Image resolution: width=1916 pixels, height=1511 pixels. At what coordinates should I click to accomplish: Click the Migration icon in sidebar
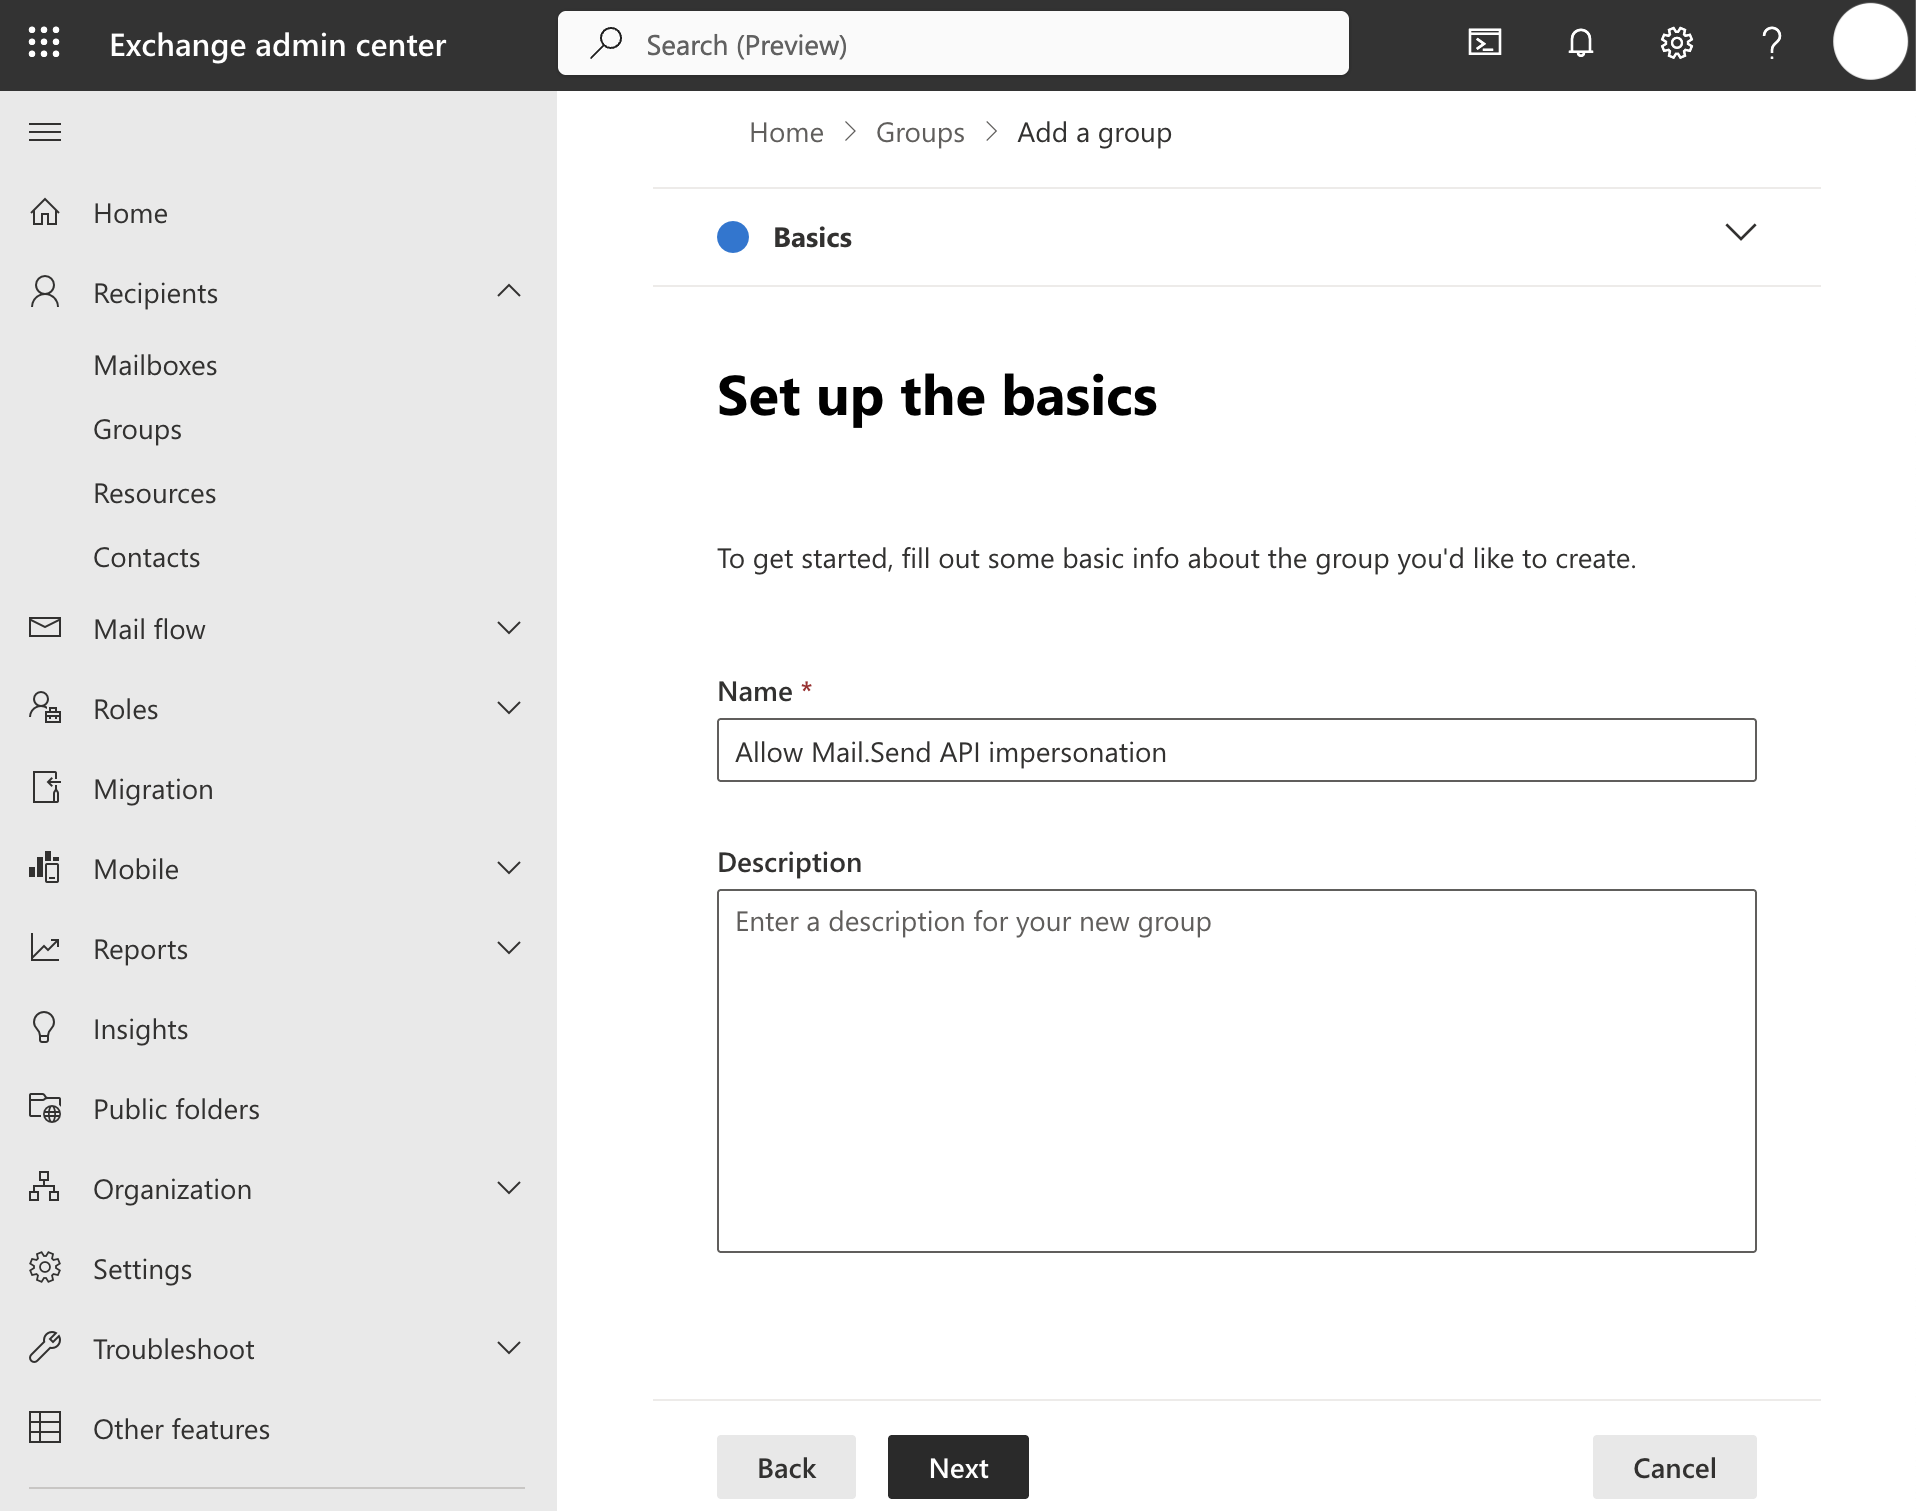tap(45, 788)
